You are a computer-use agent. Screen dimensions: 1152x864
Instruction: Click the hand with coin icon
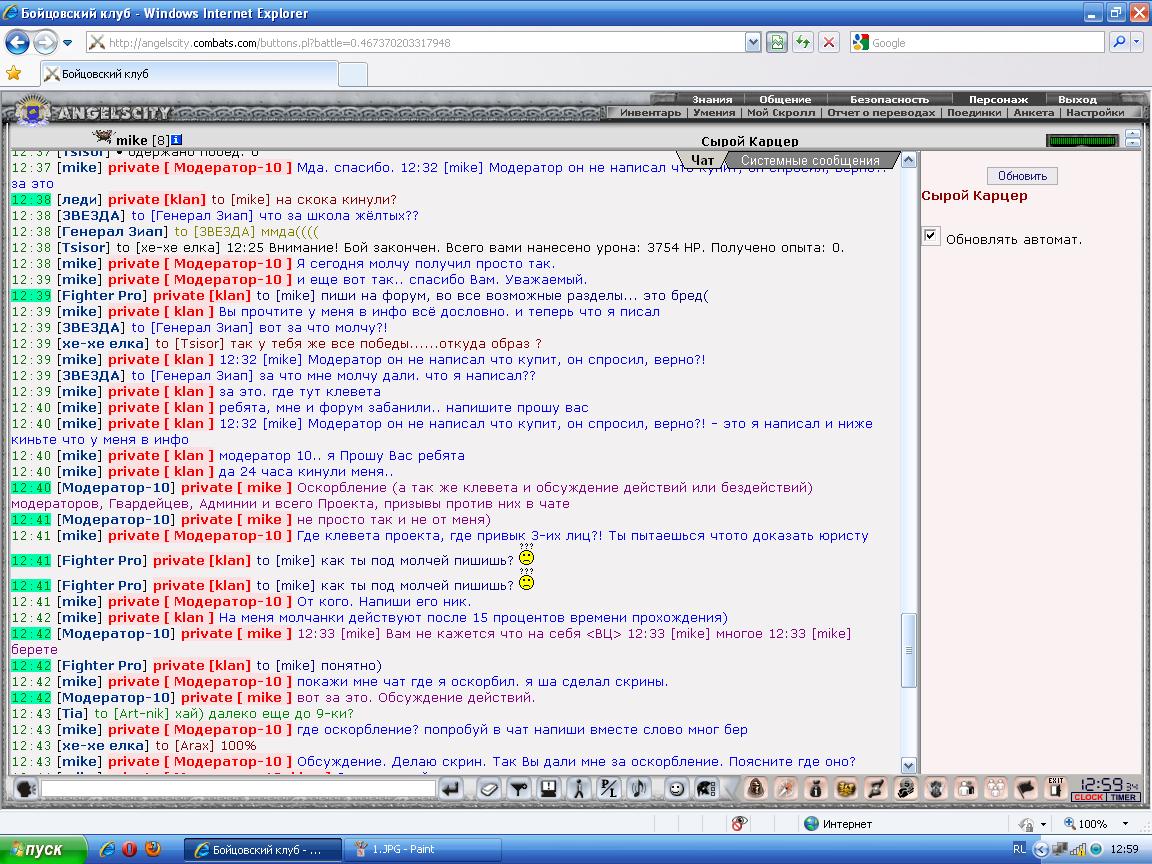pyautogui.click(x=906, y=789)
